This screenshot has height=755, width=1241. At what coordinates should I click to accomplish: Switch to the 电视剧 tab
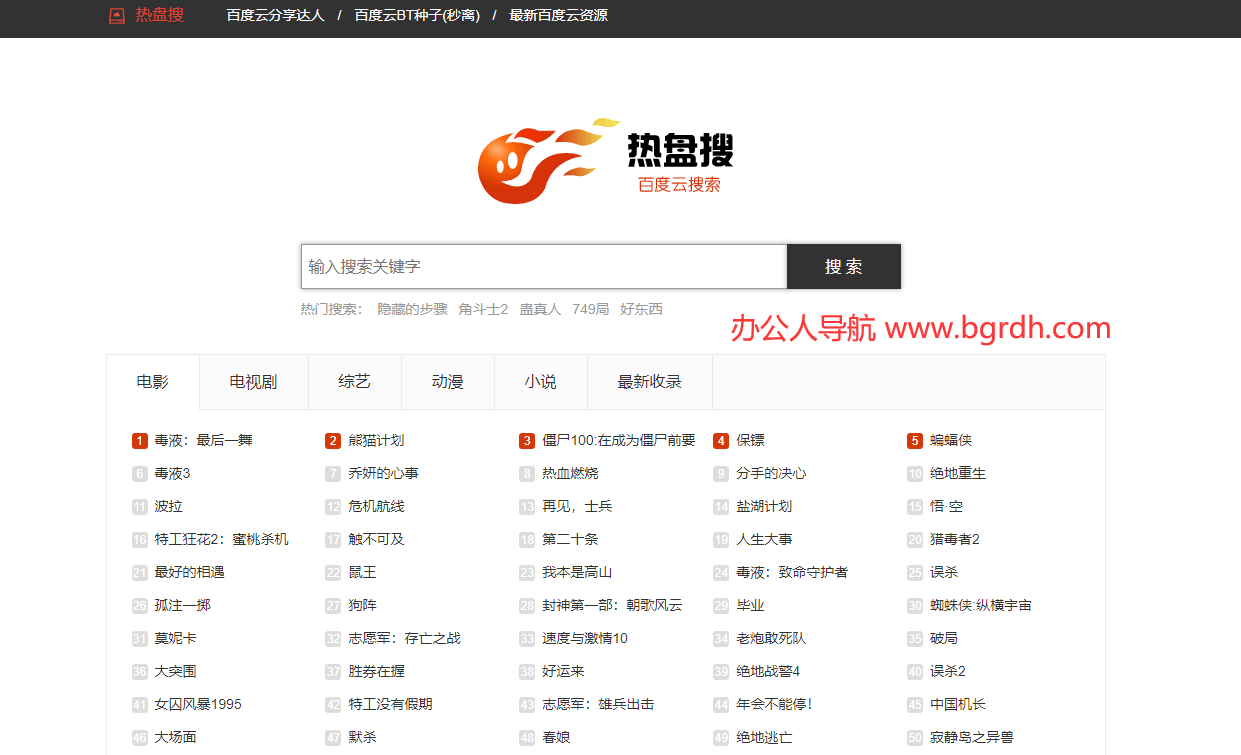point(253,382)
